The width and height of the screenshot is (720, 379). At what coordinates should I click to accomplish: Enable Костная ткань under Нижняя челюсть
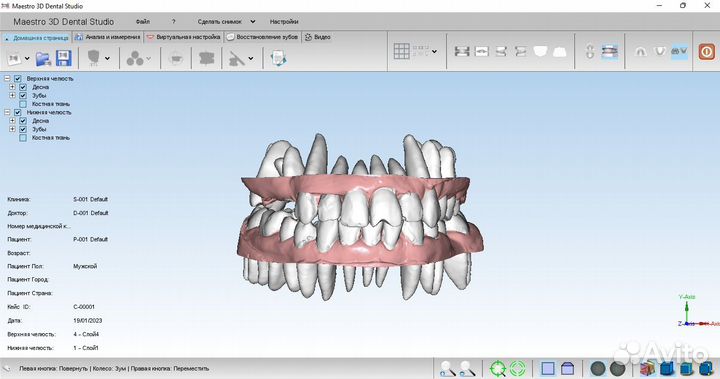click(x=23, y=138)
